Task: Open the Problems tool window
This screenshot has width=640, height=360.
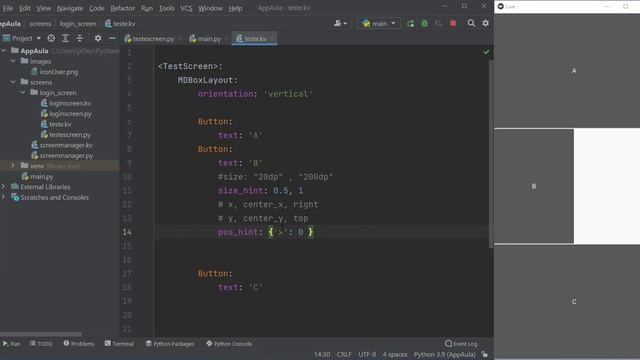Action: point(79,344)
